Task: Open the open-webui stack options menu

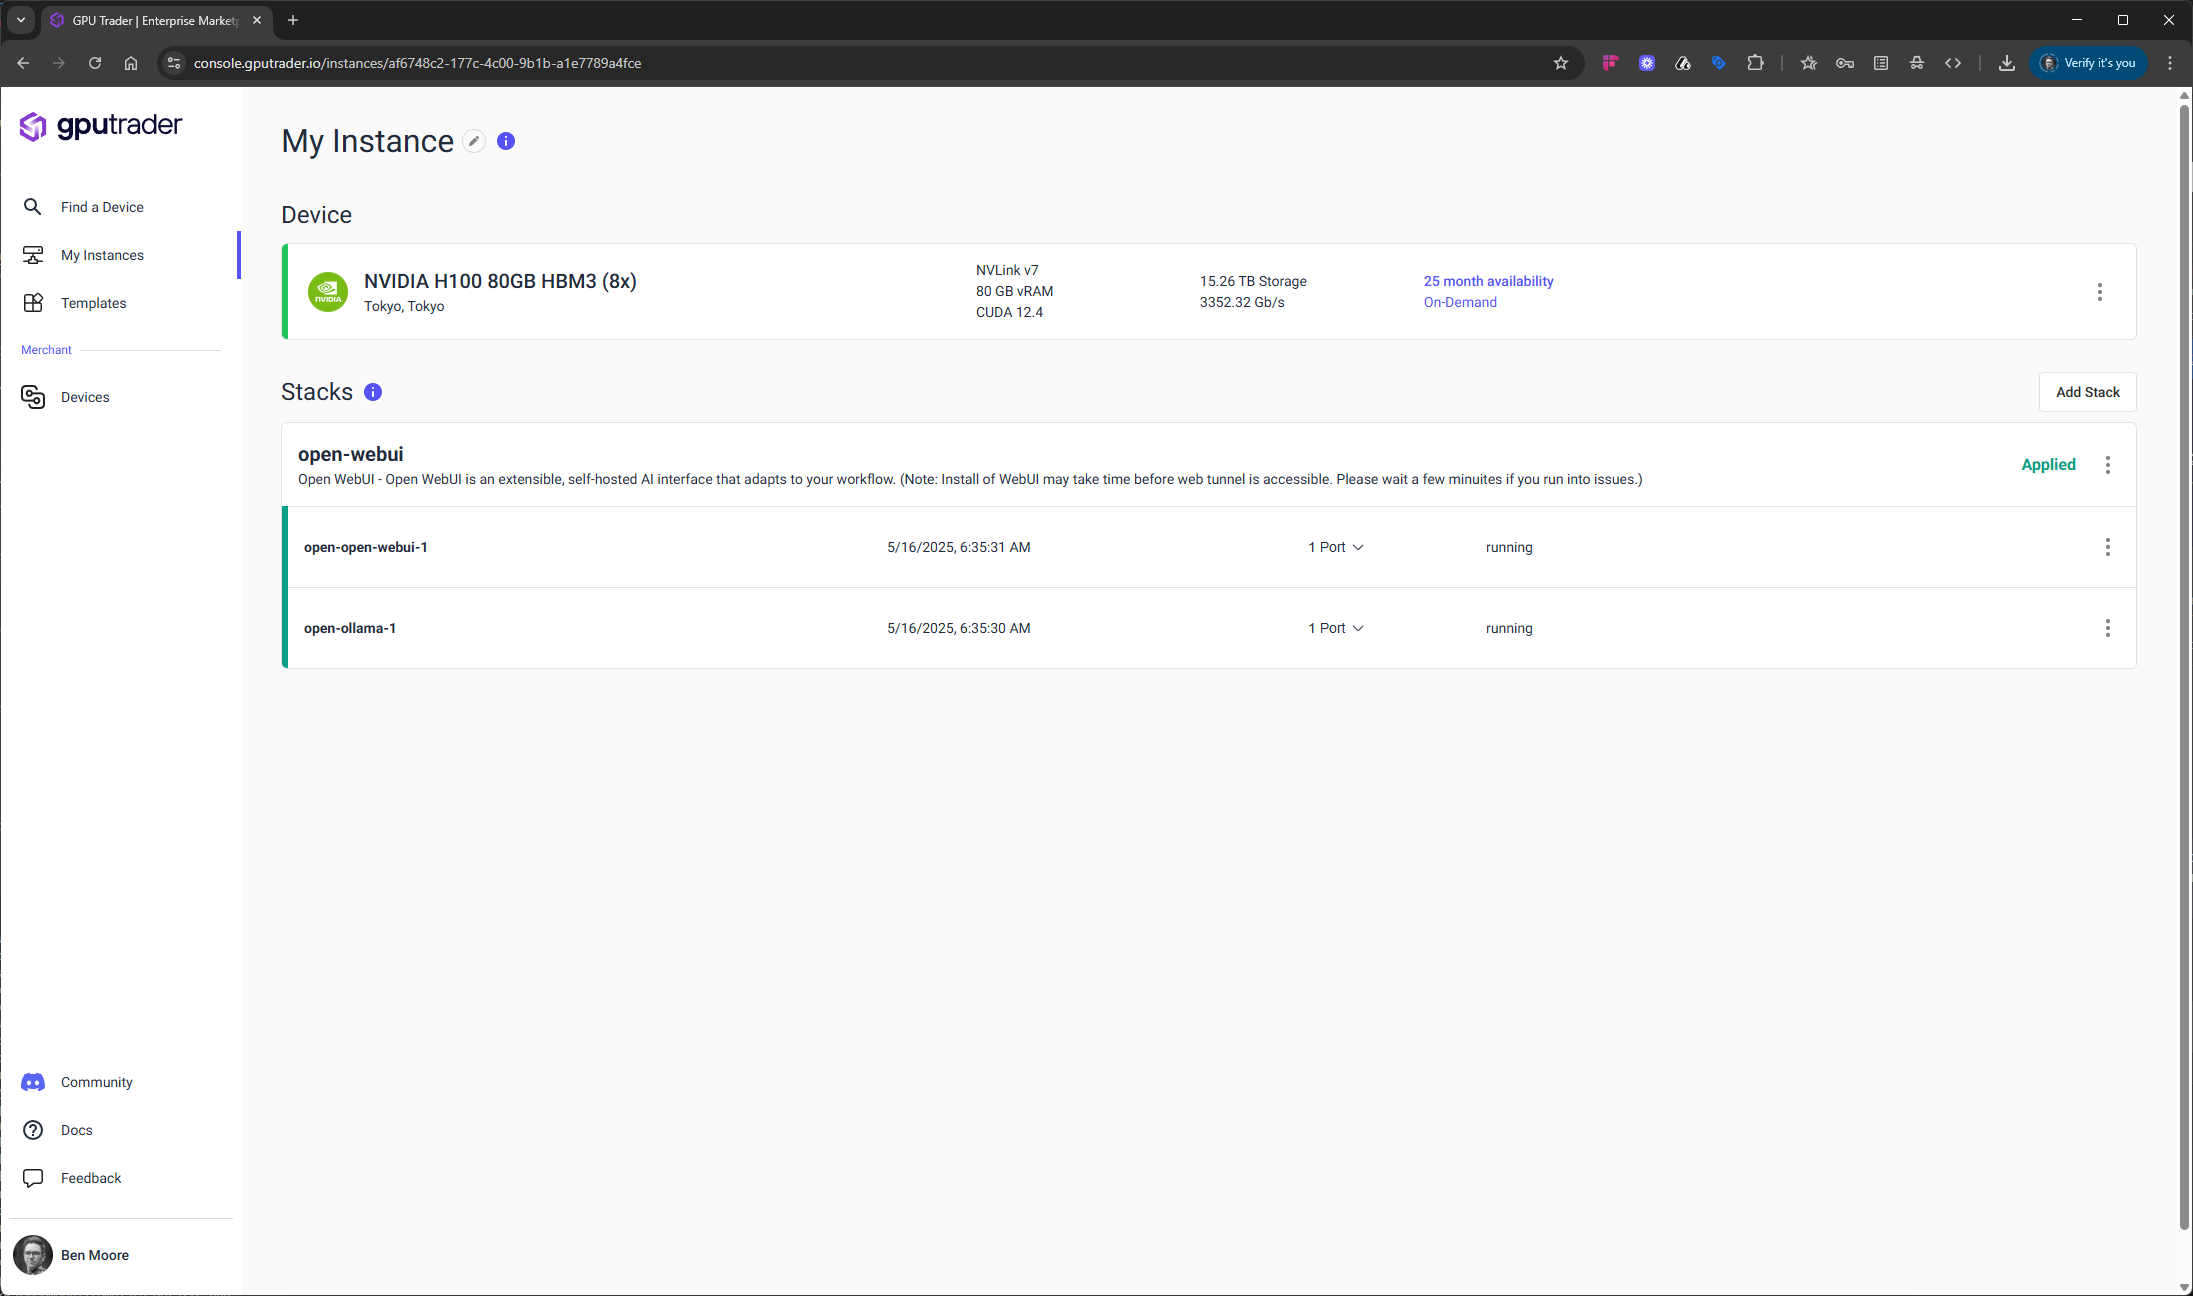Action: (2107, 465)
